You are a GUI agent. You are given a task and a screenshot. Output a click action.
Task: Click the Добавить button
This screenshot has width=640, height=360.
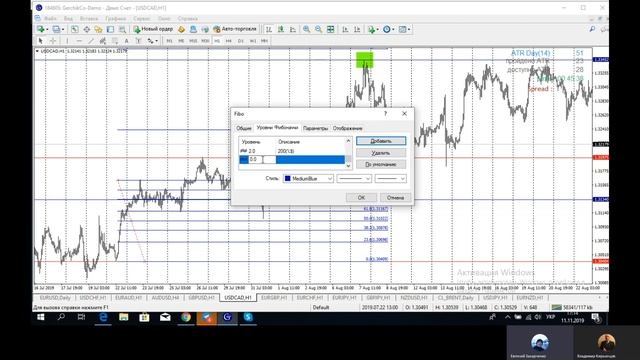click(x=381, y=141)
